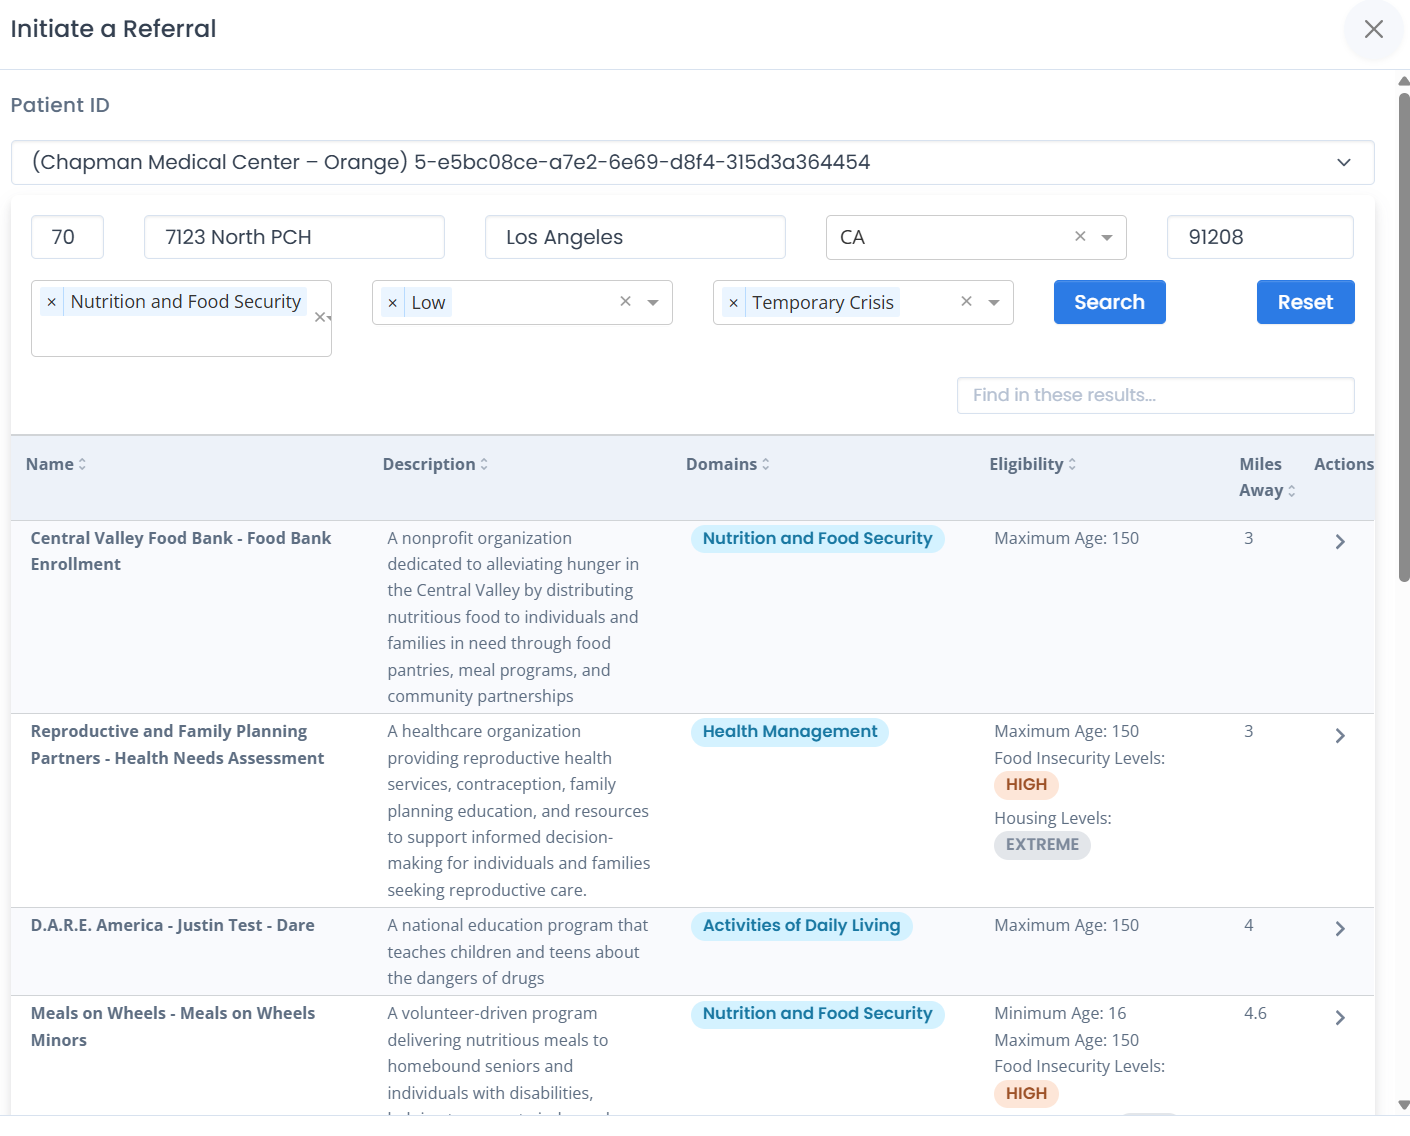
Task: Click the Central Valley Food Bank description text
Action: pos(513,617)
